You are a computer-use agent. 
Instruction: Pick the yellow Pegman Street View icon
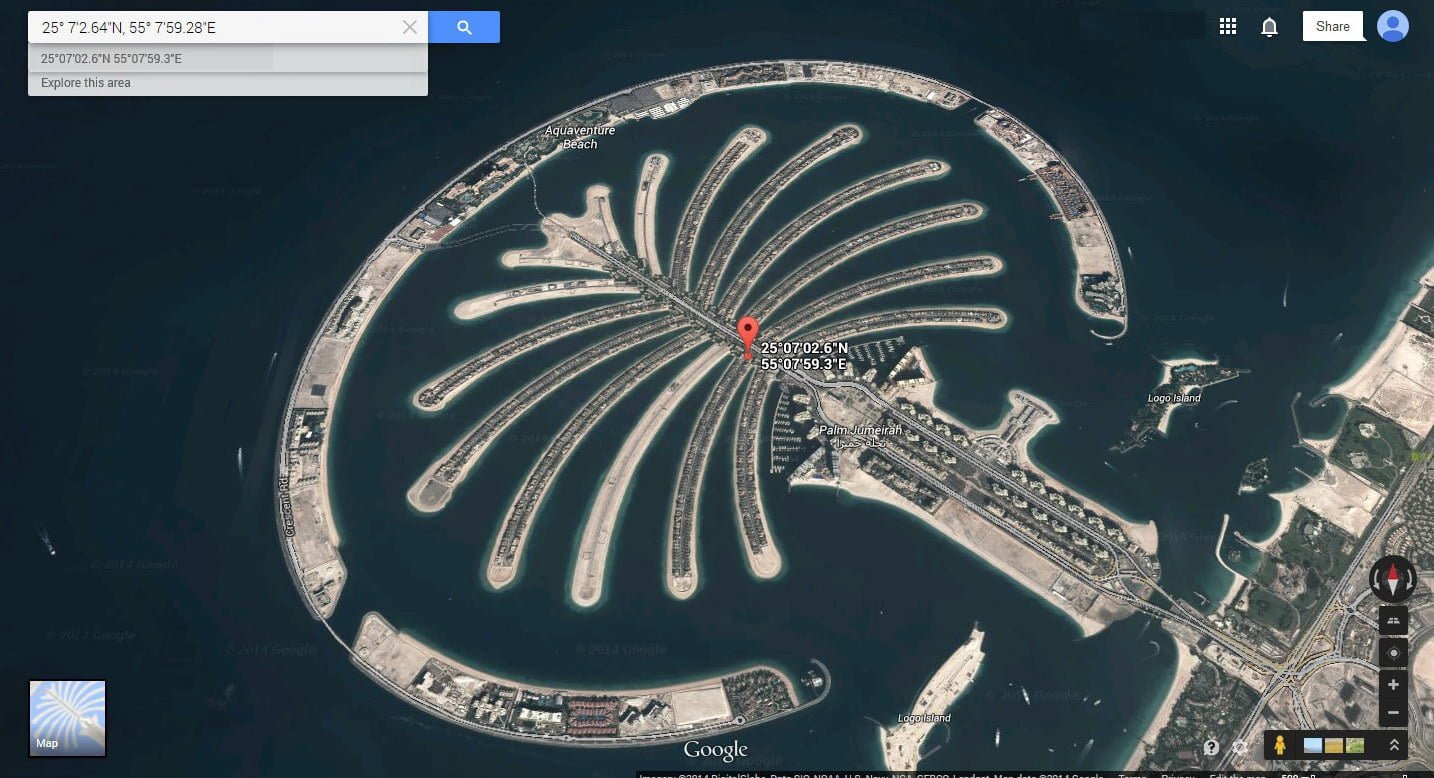[x=1280, y=745]
